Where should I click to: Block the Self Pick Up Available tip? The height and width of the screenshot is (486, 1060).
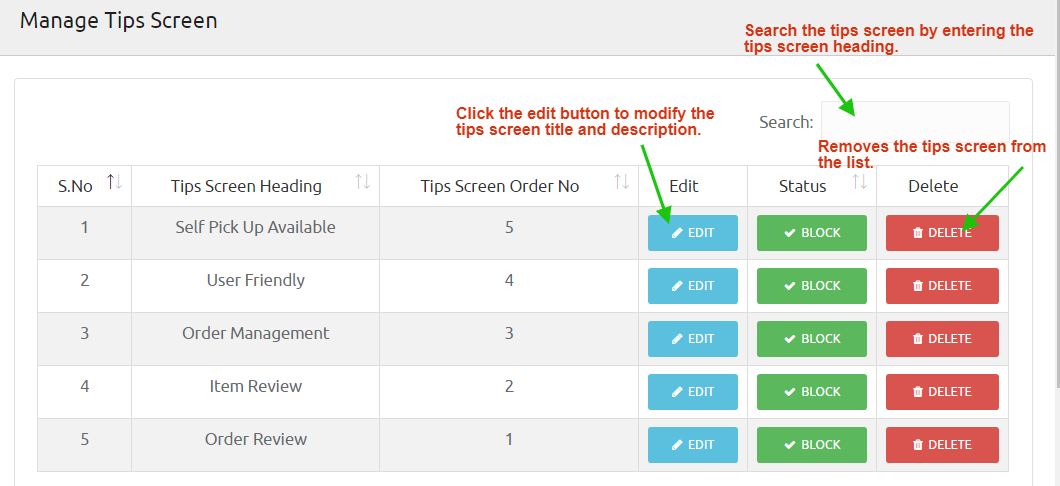coord(812,233)
